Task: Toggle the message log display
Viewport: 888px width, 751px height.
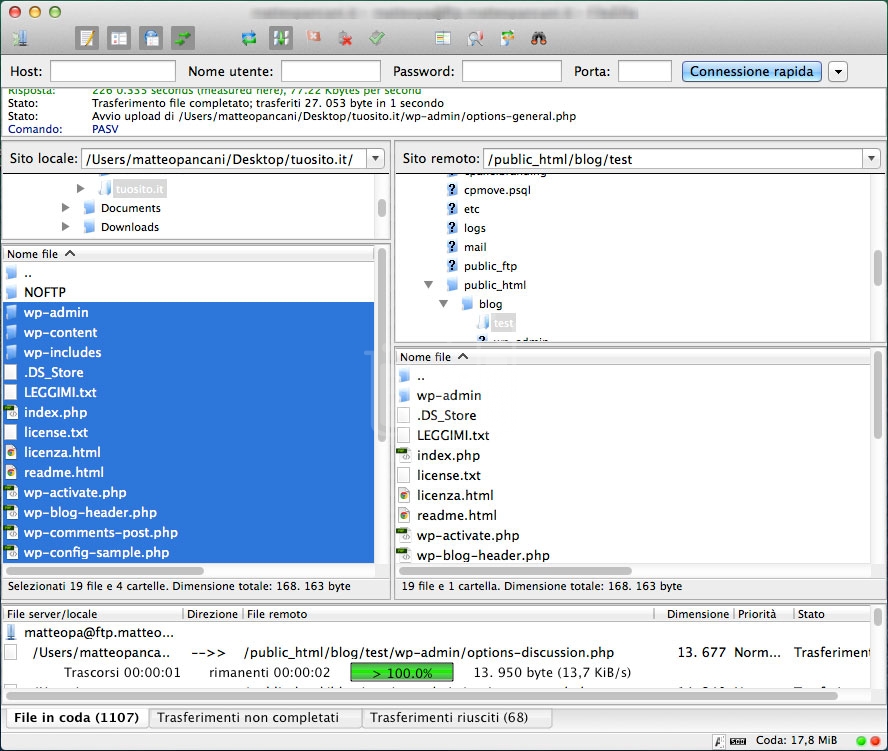Action: [x=87, y=39]
